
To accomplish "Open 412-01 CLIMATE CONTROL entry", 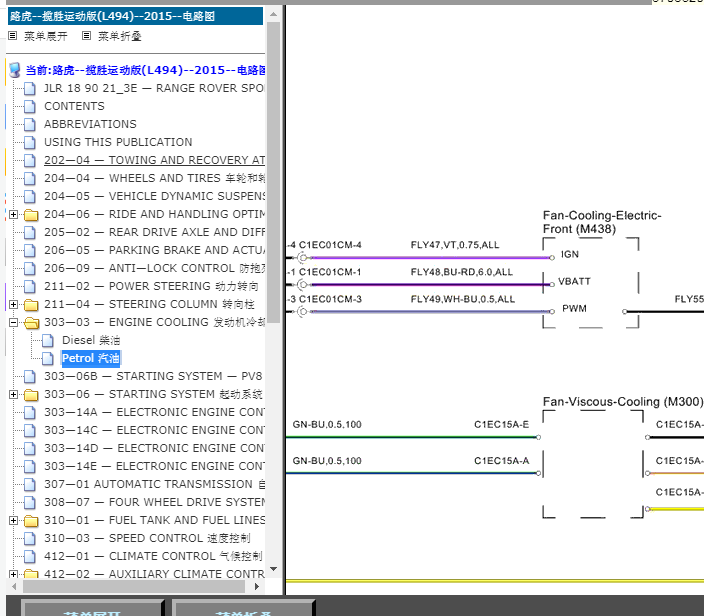I will 153,556.
